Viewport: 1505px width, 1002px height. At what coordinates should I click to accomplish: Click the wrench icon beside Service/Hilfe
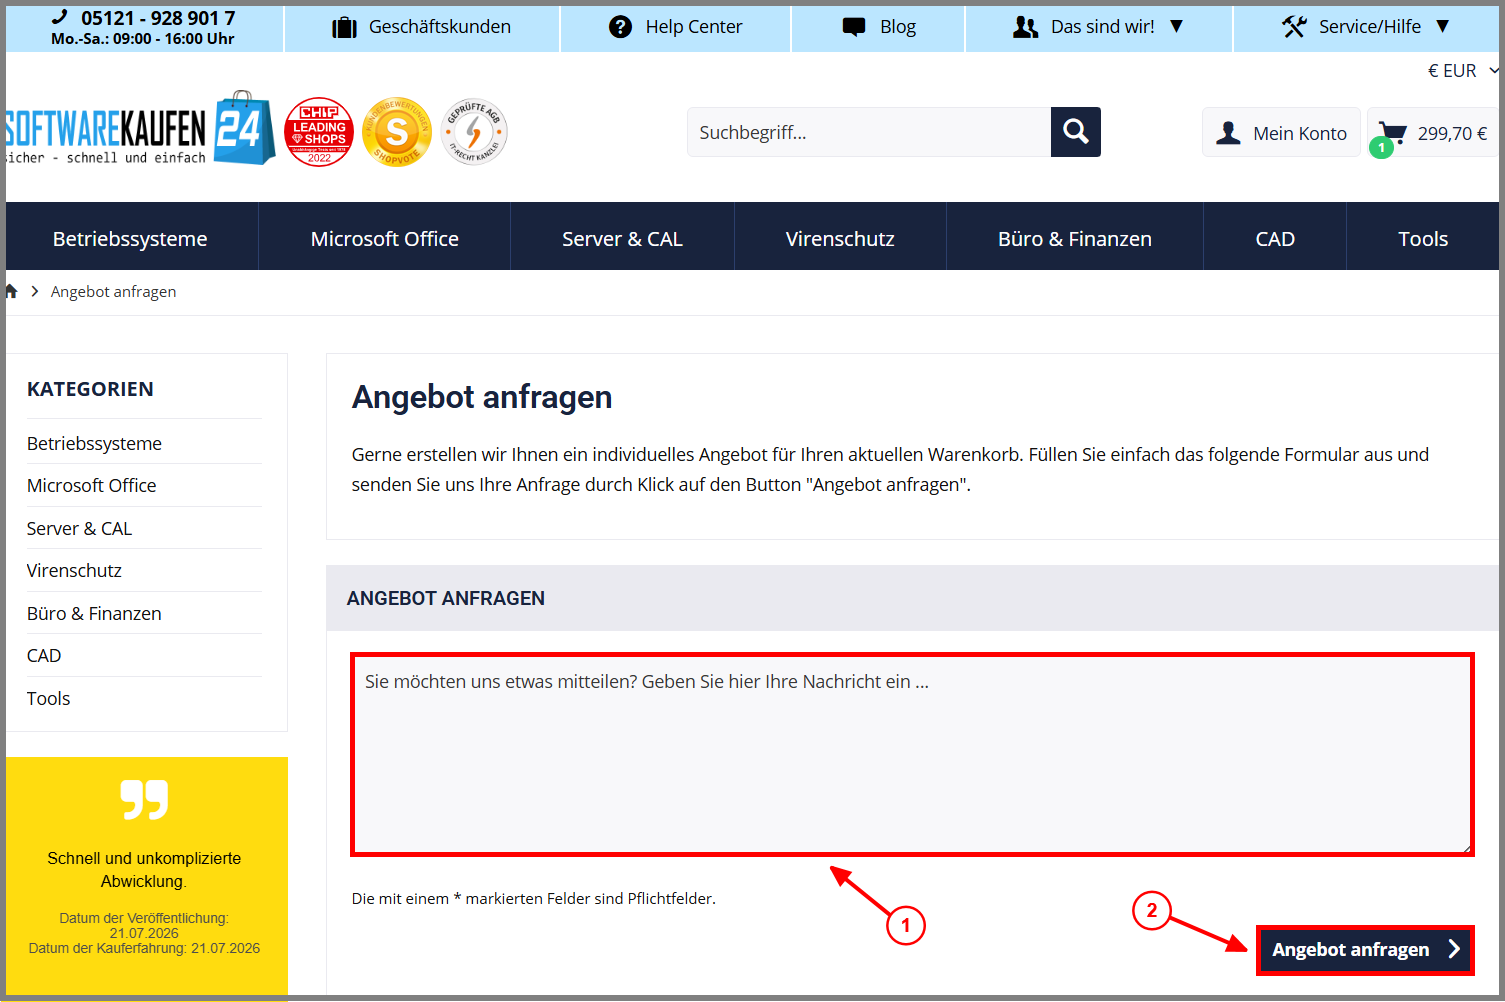pyautogui.click(x=1294, y=27)
